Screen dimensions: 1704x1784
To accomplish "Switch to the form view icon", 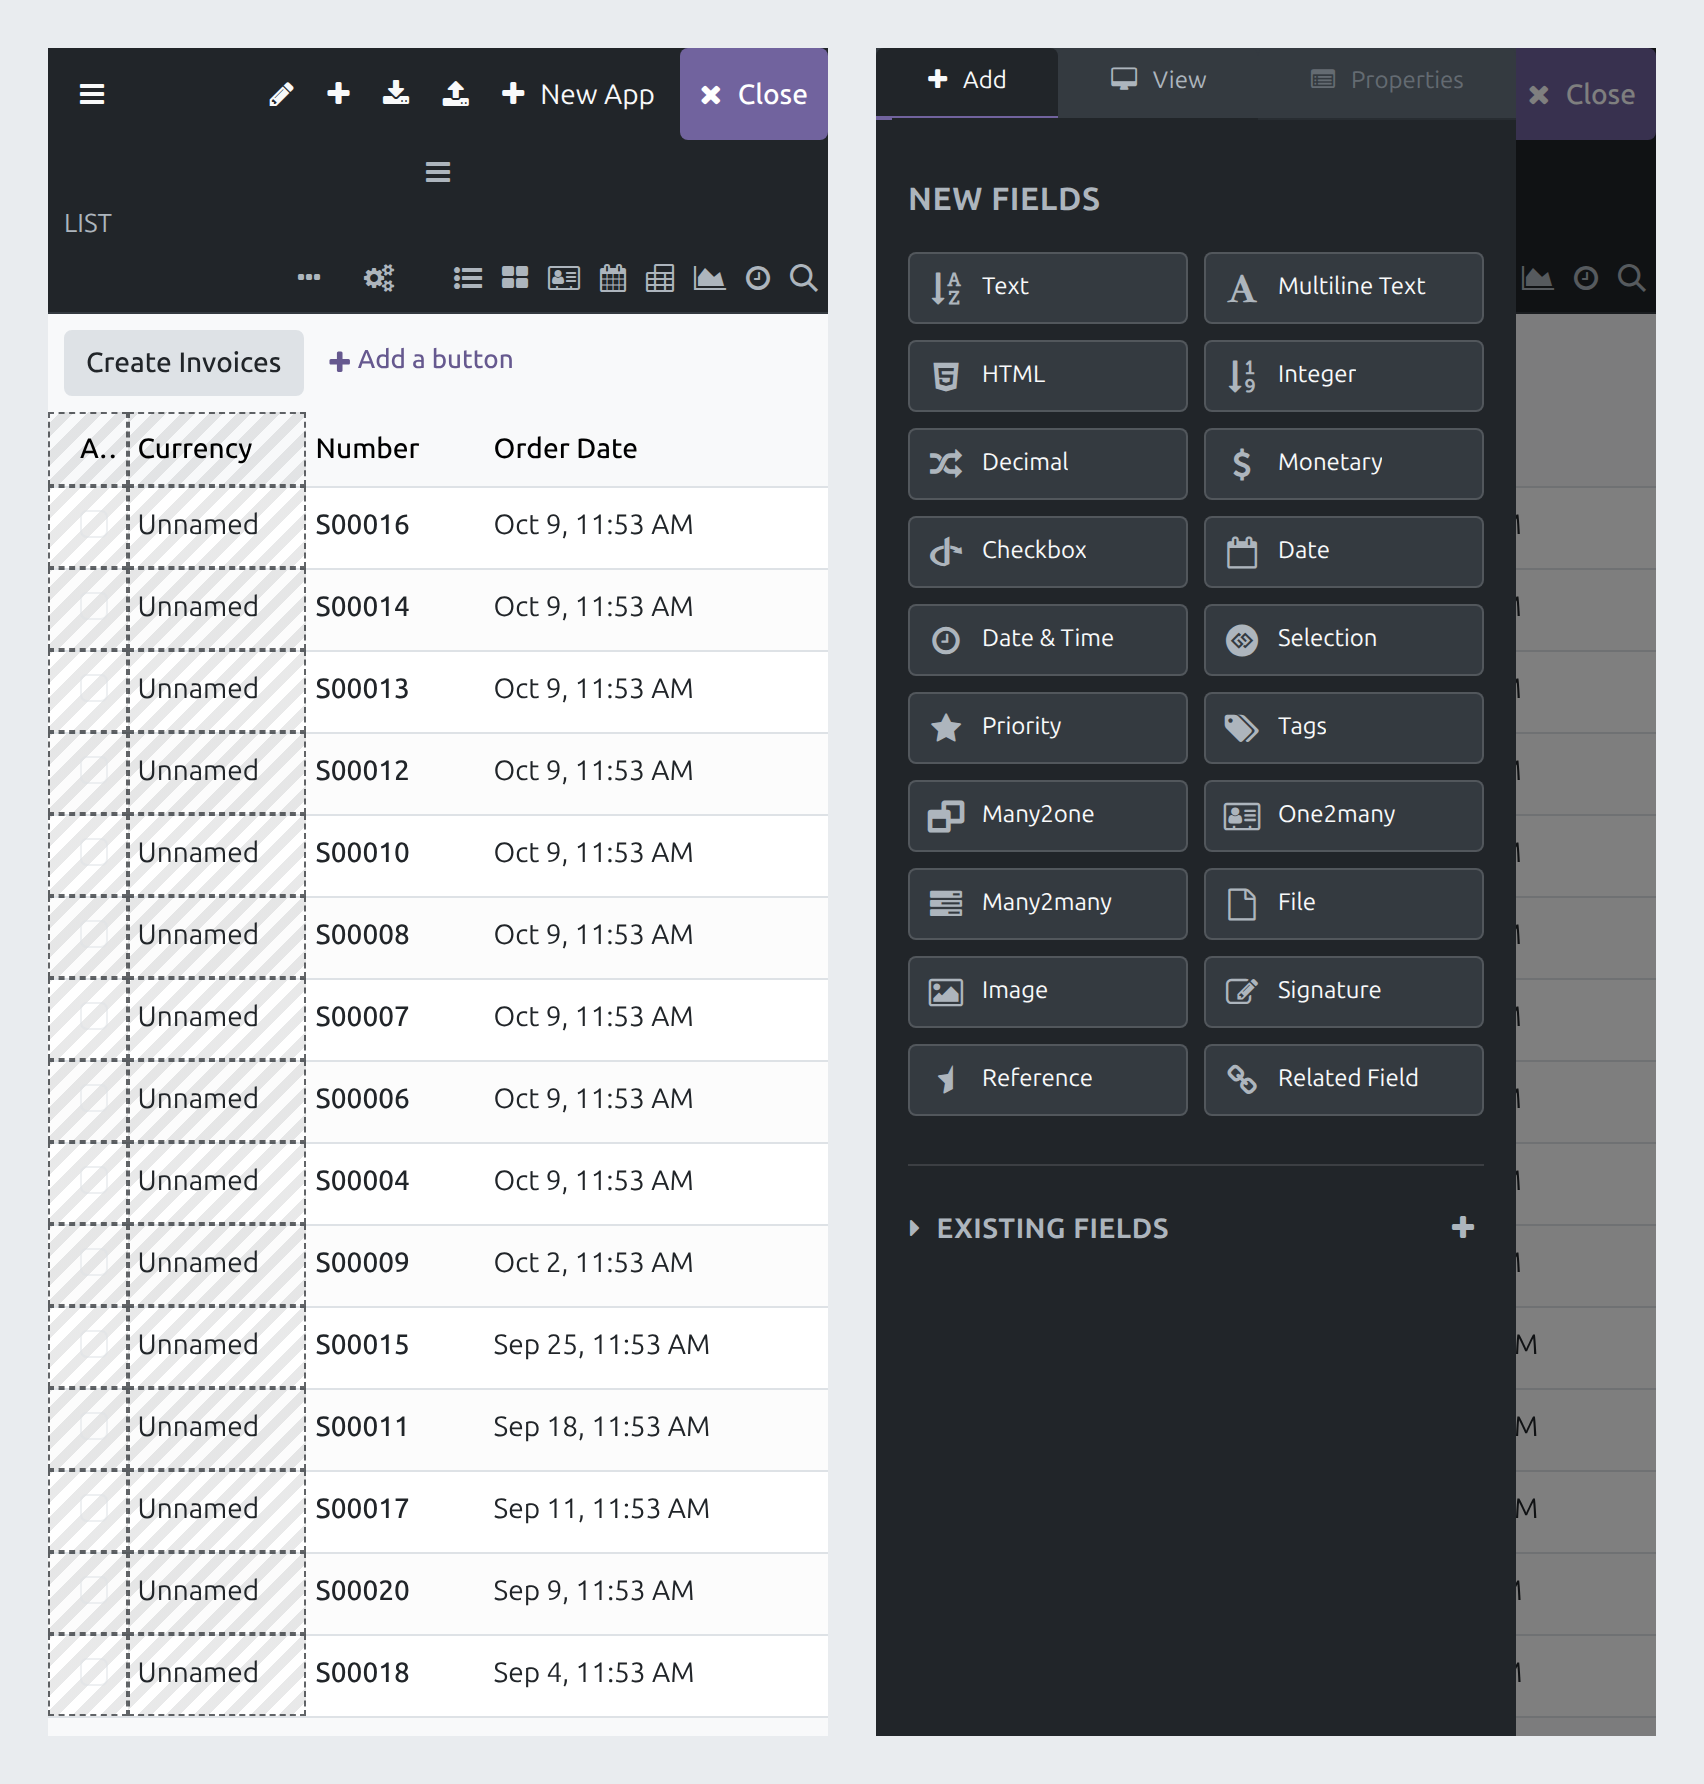I will pos(564,277).
